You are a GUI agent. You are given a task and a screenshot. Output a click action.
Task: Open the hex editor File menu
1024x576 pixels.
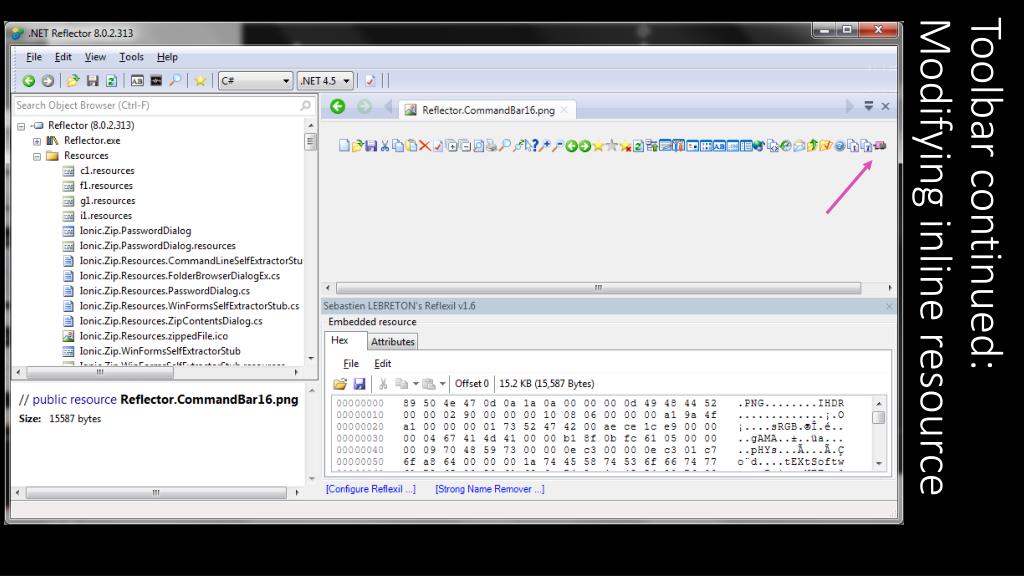tap(351, 364)
